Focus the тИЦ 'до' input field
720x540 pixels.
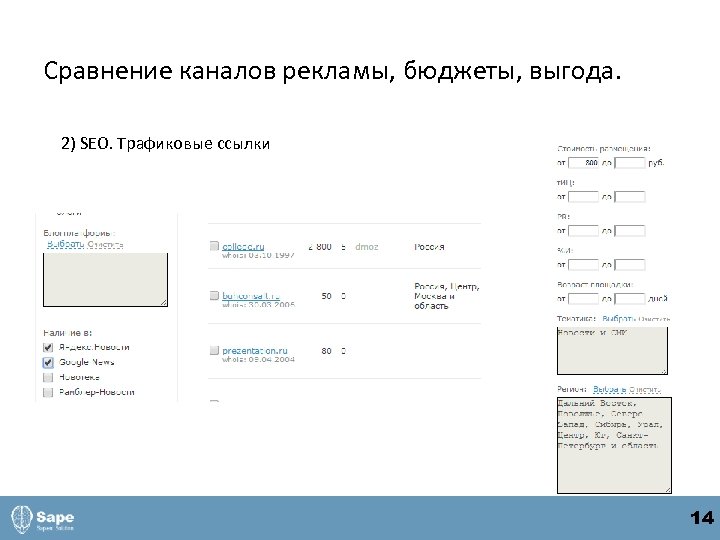pos(630,197)
